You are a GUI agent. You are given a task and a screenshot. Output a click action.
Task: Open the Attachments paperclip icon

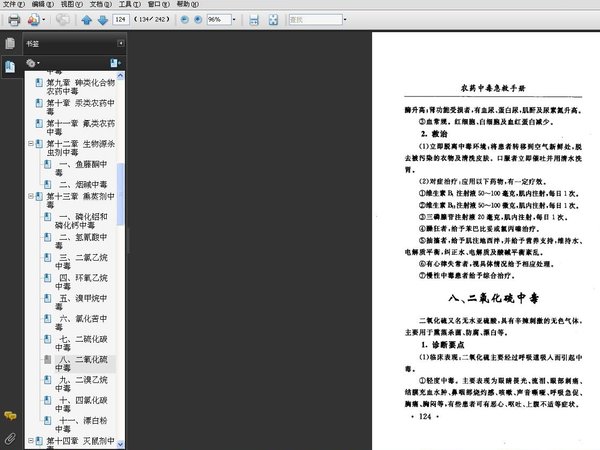coord(10,439)
